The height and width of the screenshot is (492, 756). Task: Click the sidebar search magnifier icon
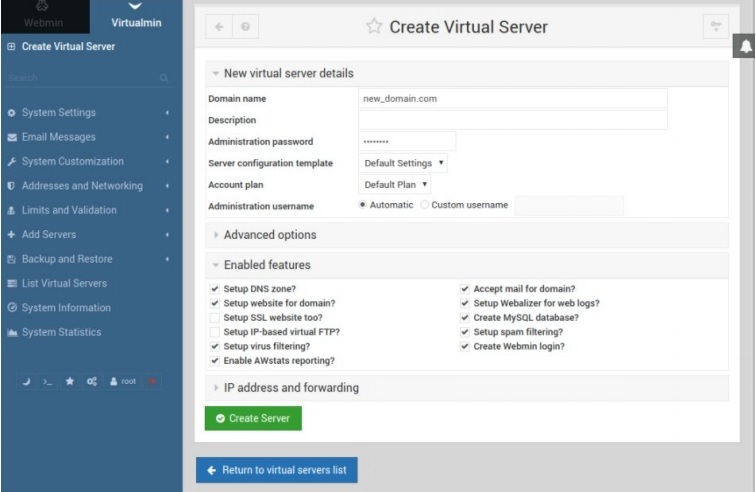164,78
